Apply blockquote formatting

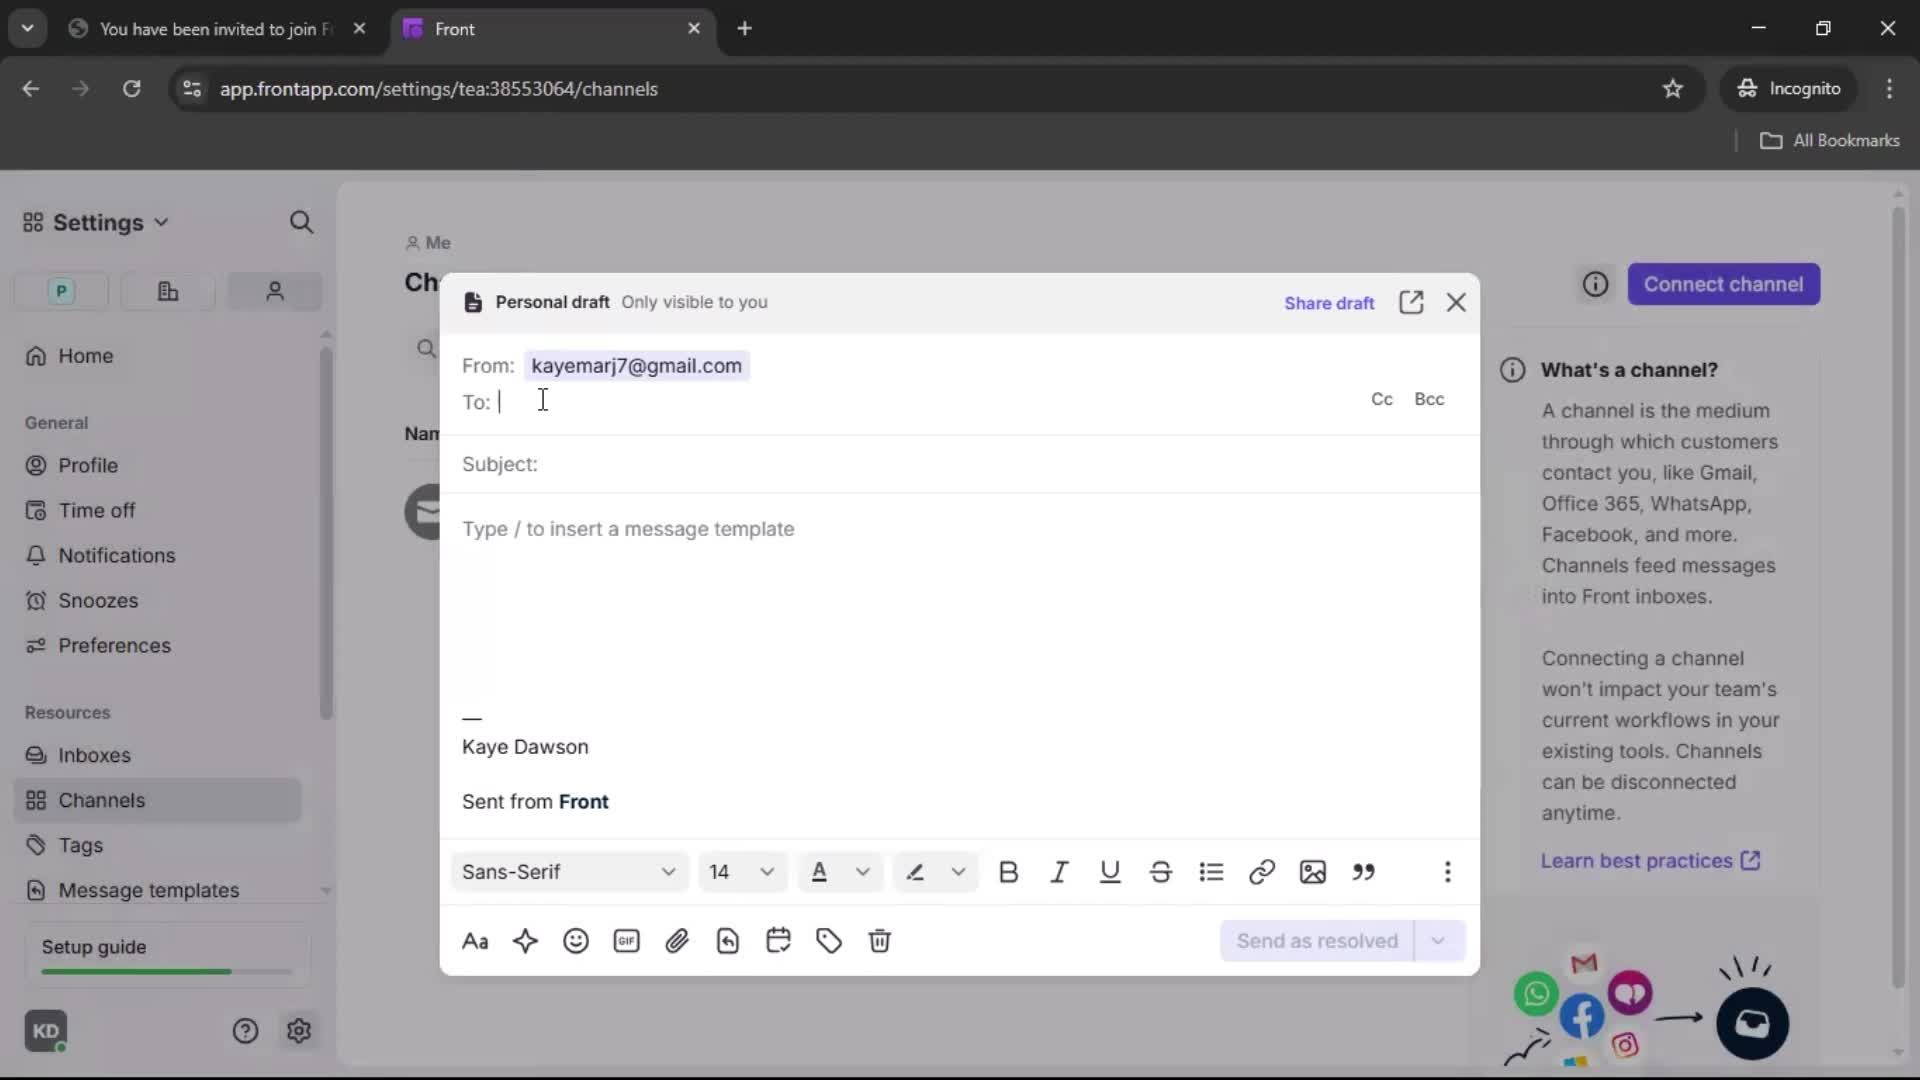(x=1364, y=872)
